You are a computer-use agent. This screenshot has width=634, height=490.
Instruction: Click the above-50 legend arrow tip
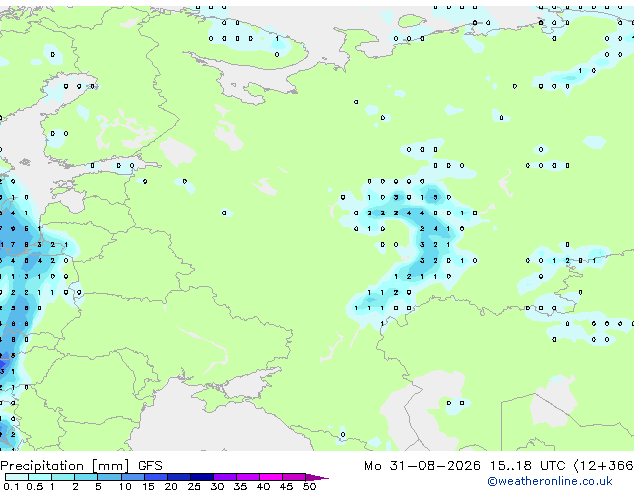(x=317, y=477)
